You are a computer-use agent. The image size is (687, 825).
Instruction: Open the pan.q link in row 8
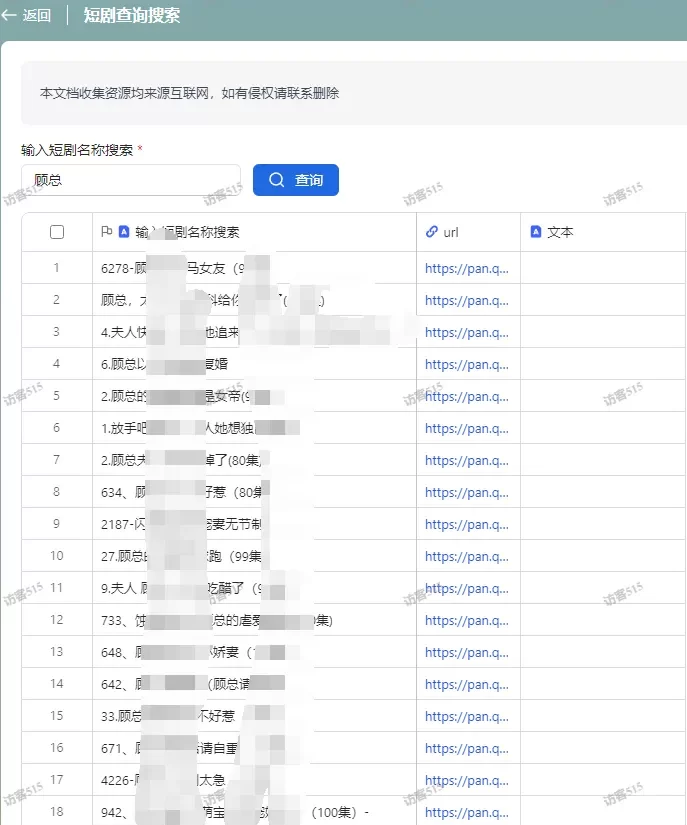click(x=467, y=492)
